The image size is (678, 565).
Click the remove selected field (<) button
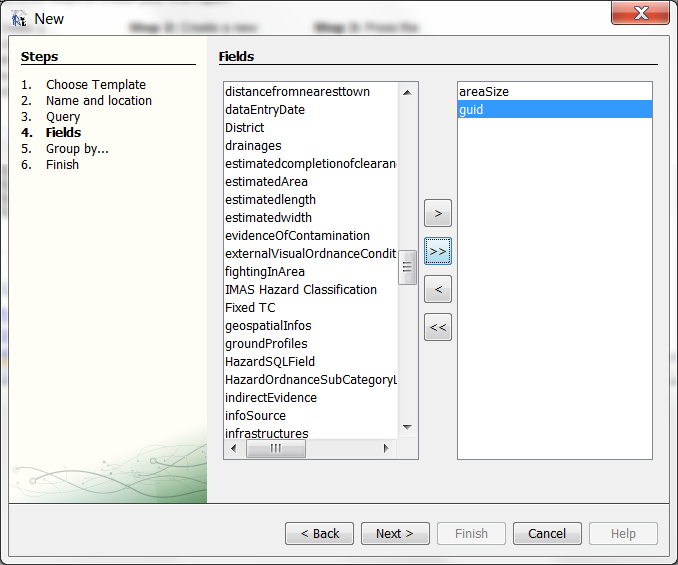point(437,290)
